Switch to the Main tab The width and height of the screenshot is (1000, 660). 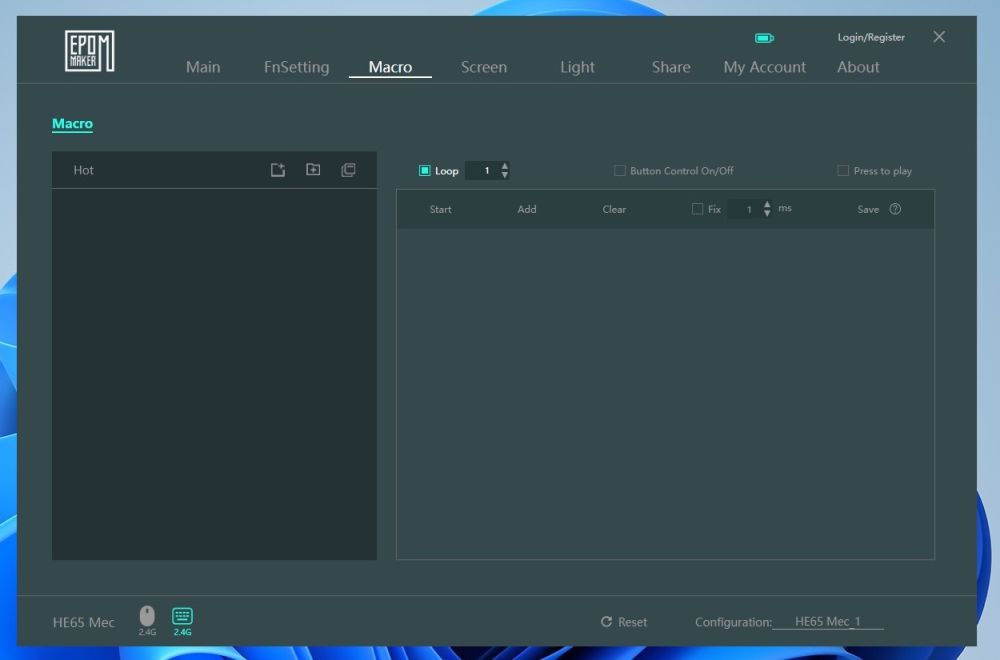click(x=203, y=67)
